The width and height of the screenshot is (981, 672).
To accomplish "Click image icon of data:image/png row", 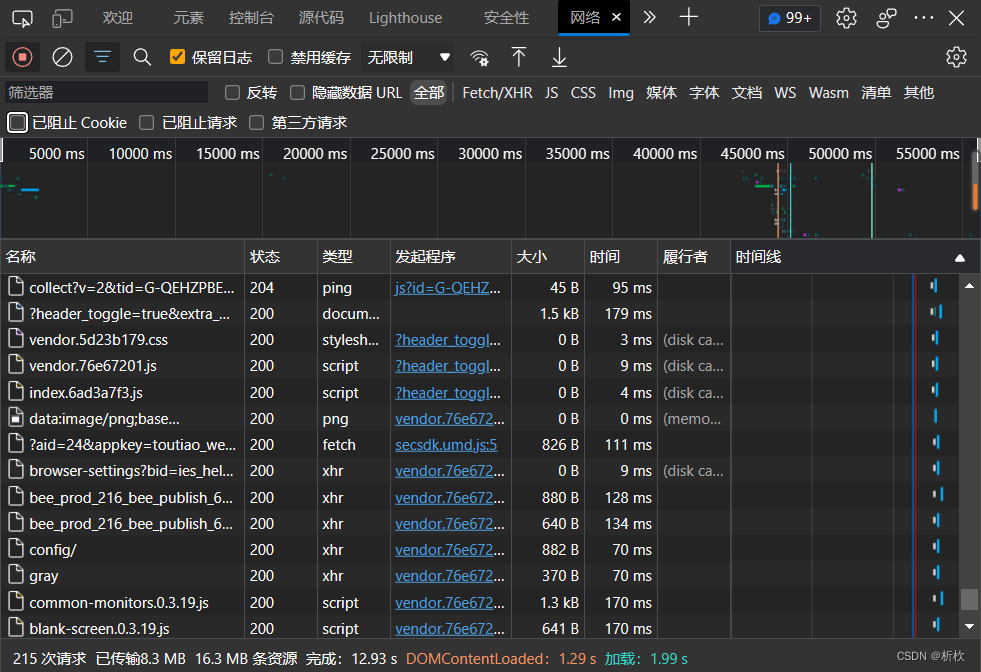I will tap(15, 418).
